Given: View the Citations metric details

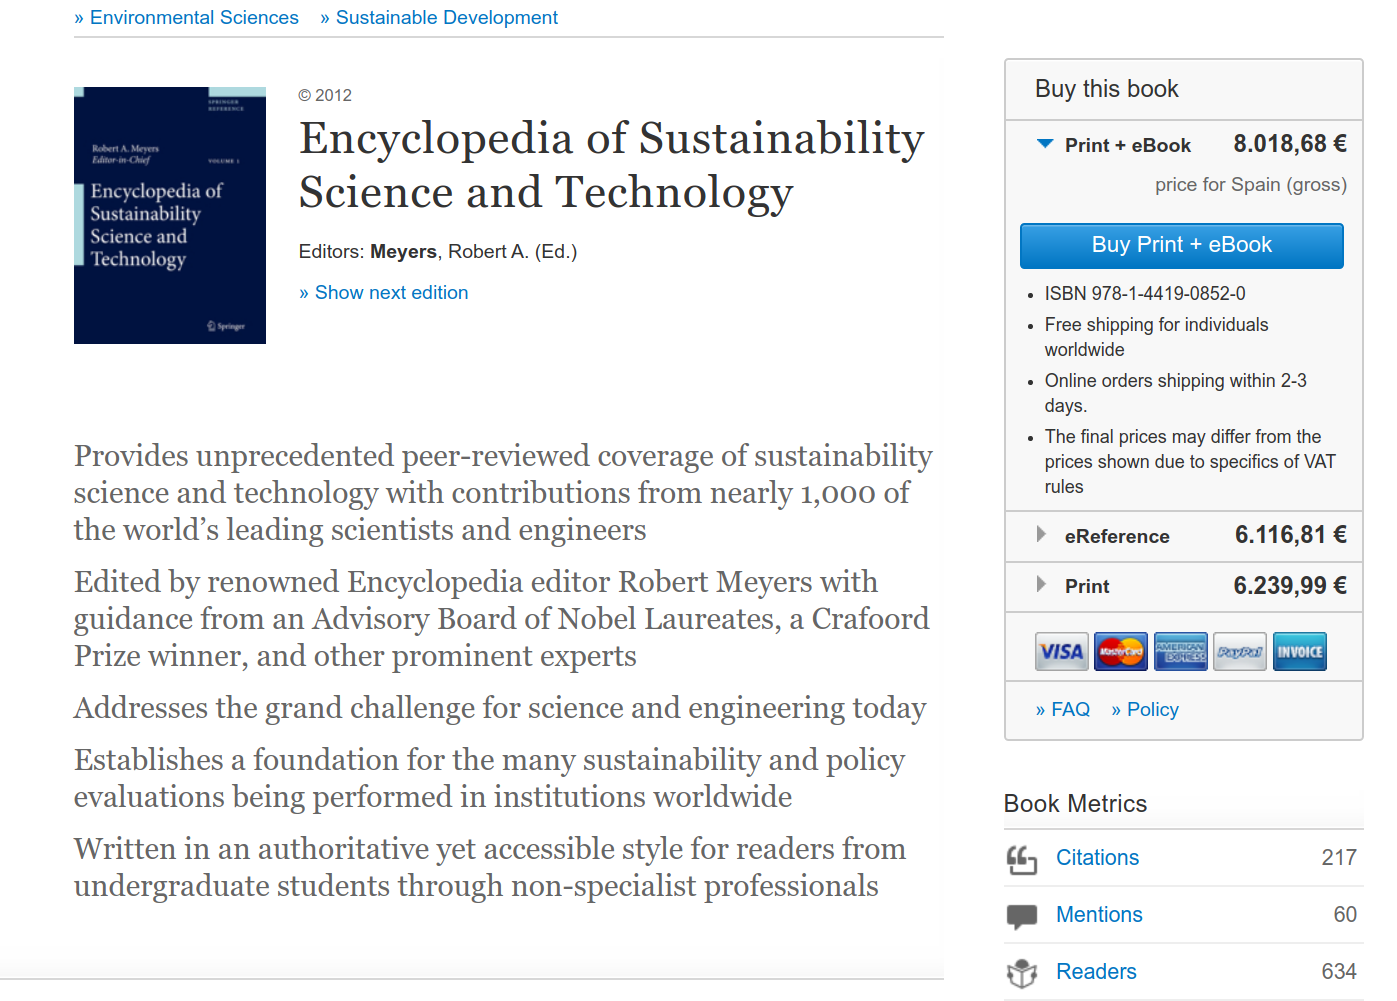Looking at the screenshot, I should (1097, 858).
